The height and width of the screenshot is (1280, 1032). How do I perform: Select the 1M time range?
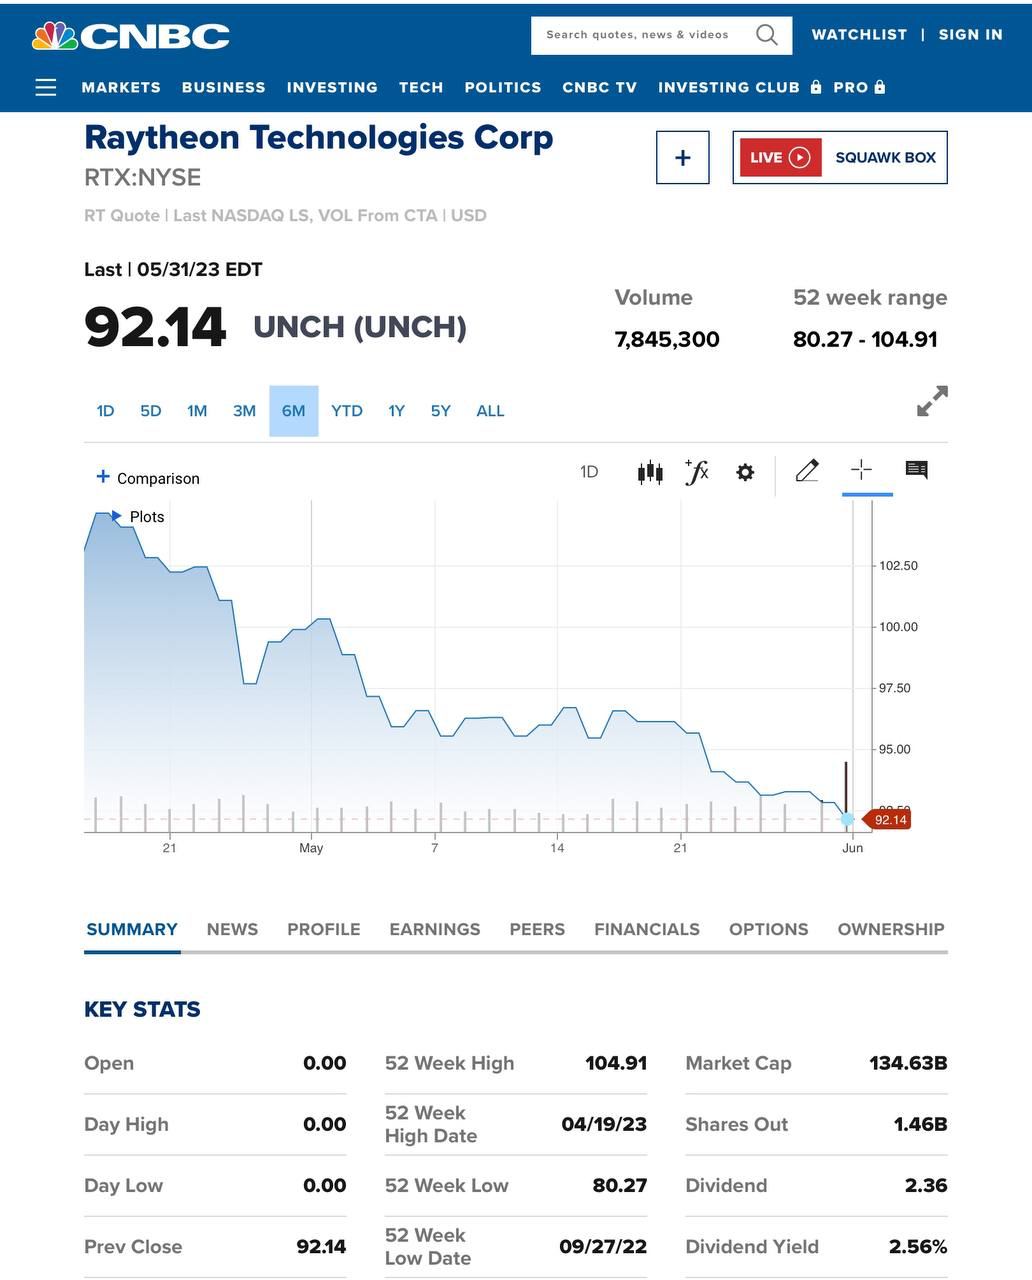click(x=197, y=411)
